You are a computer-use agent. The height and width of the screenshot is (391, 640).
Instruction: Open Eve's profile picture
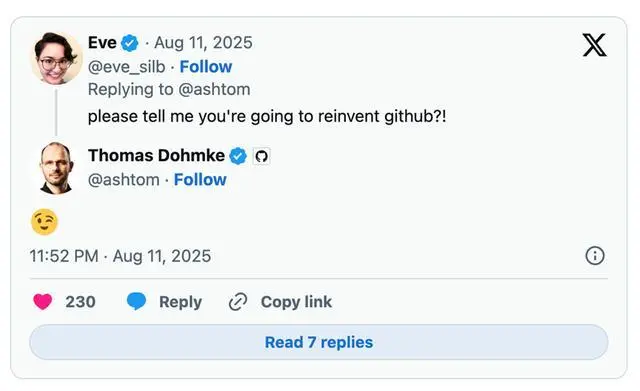tap(56, 58)
